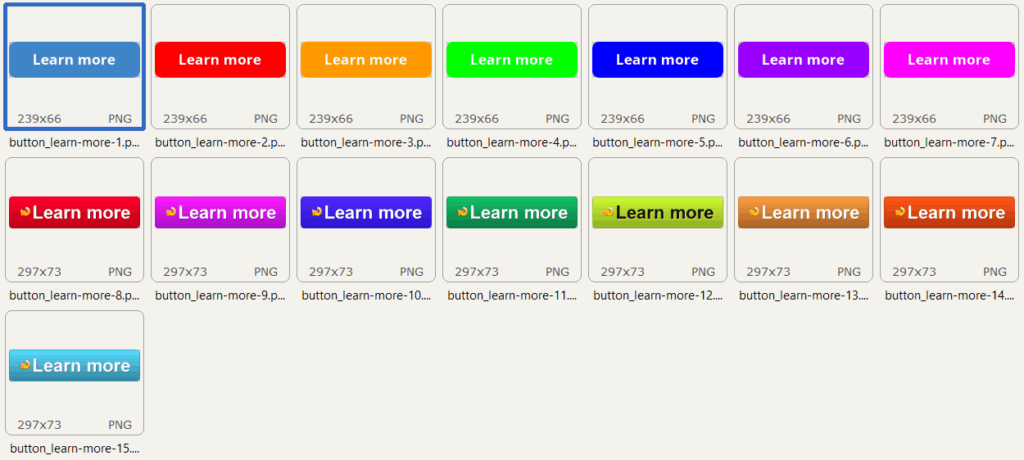
Task: Choose the flat orange Learn more thumbnail
Action: click(x=366, y=60)
